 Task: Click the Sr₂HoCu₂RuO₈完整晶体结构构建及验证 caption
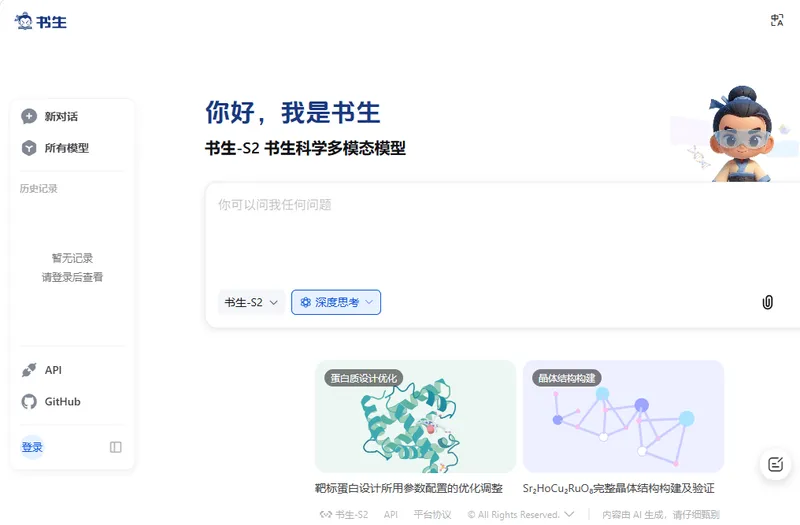(618, 488)
